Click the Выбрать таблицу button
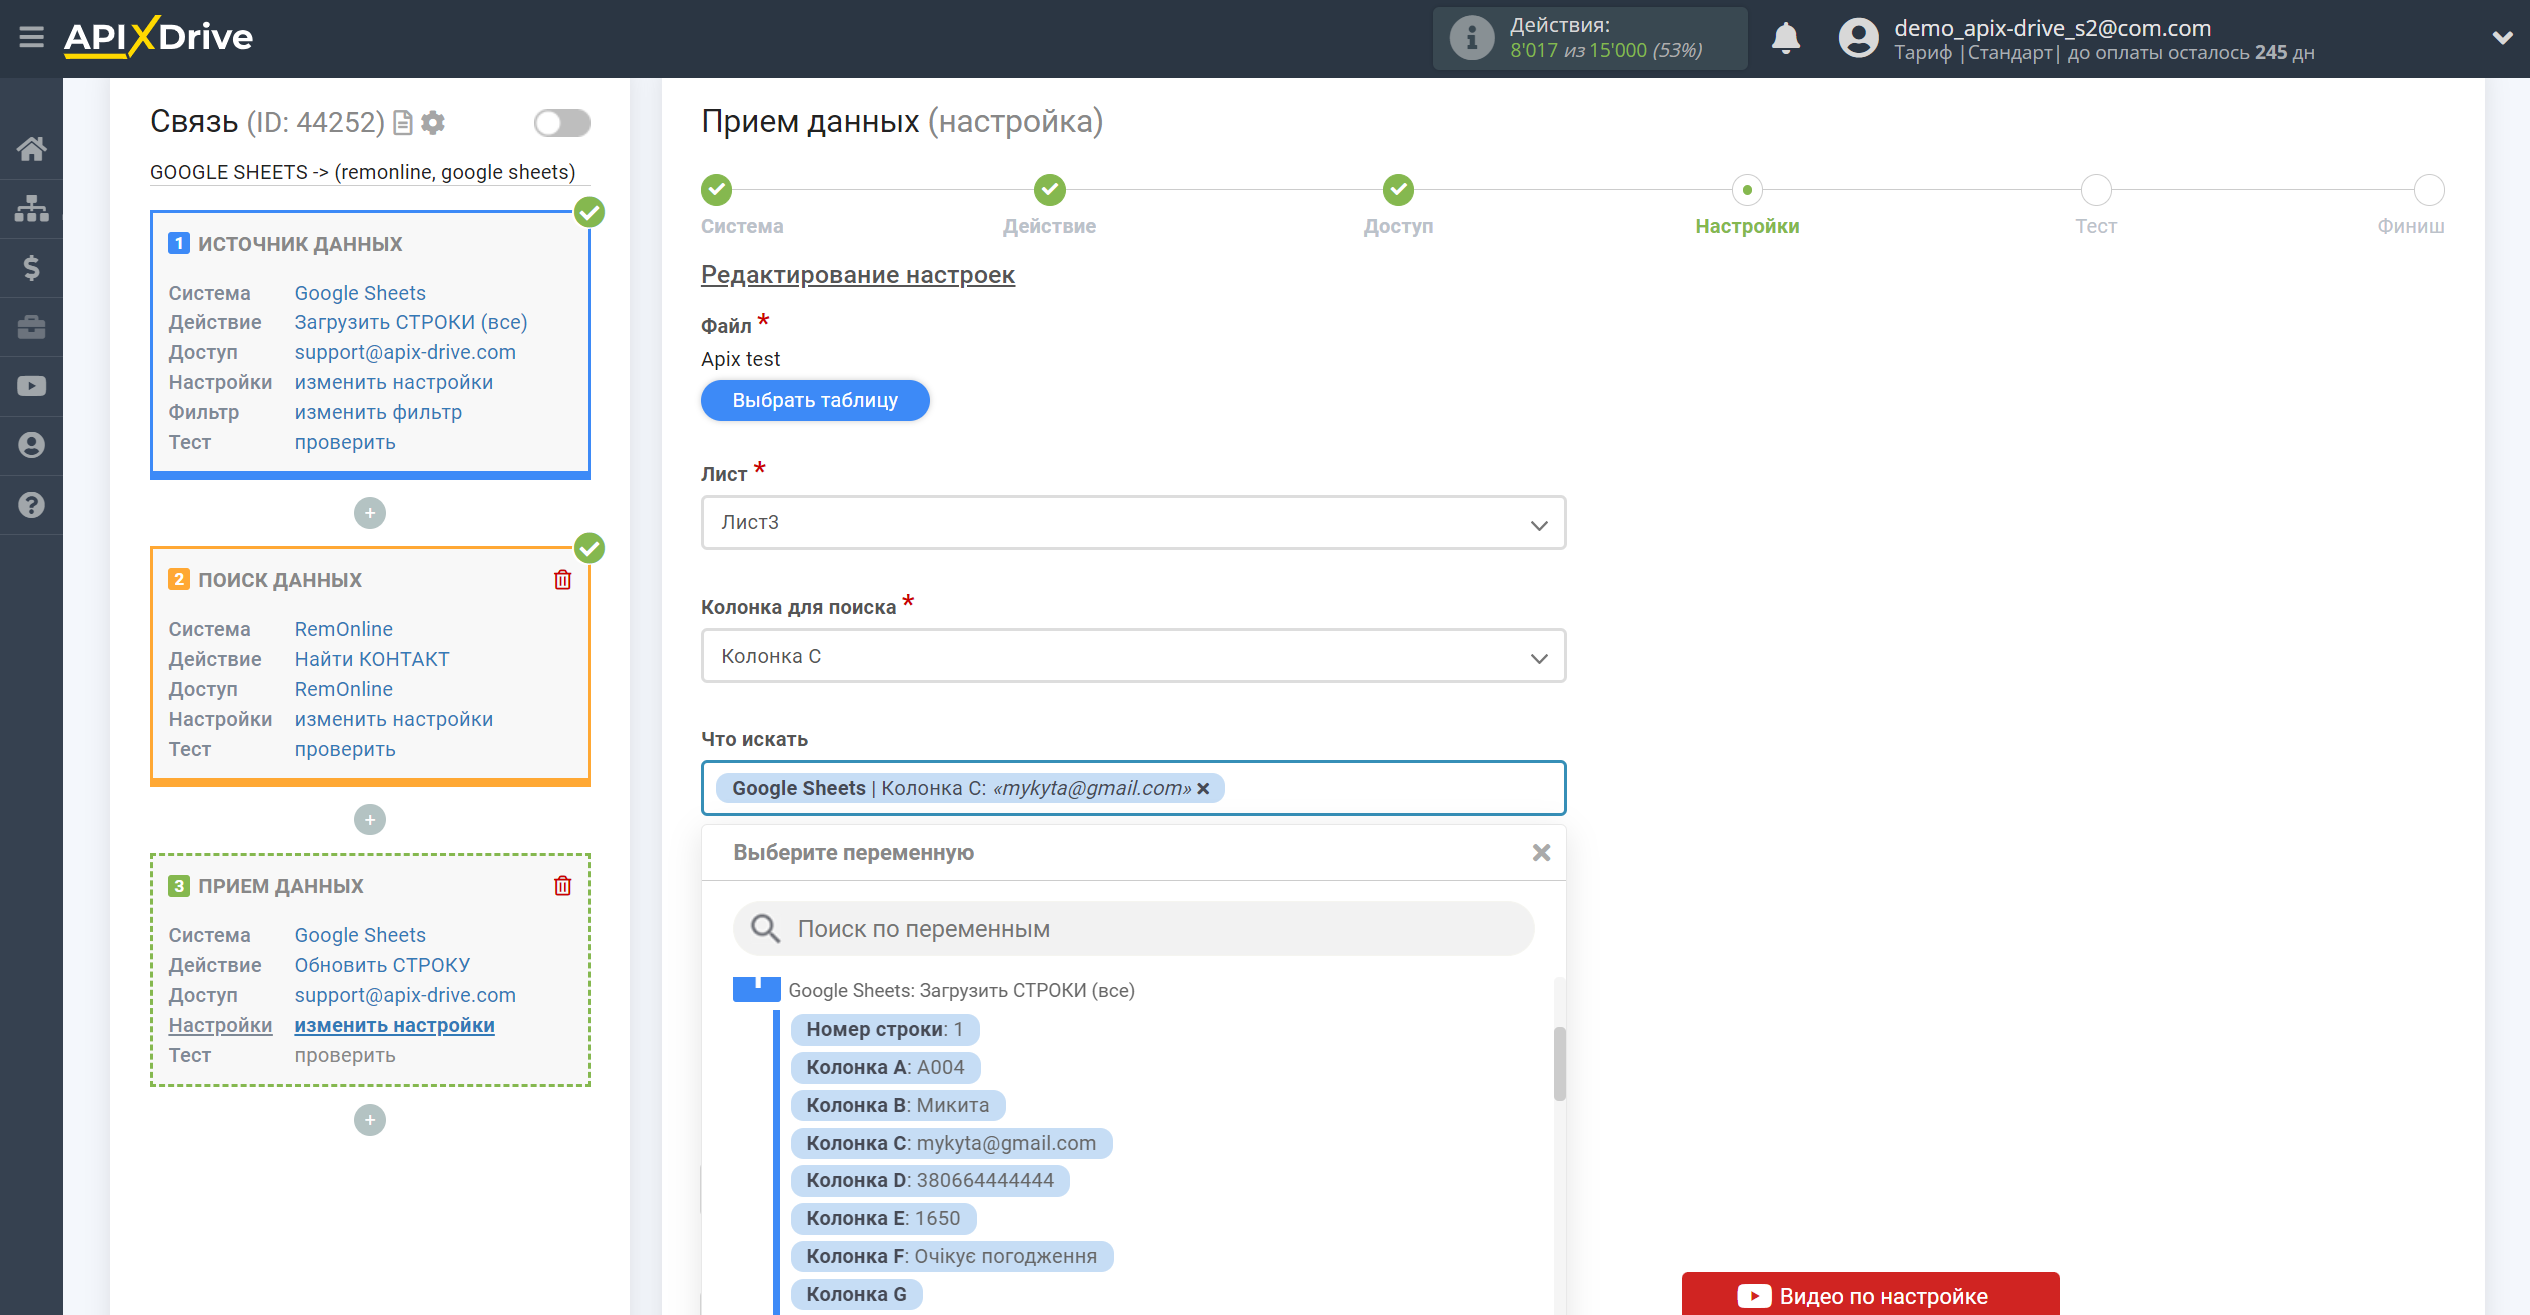 click(x=815, y=401)
